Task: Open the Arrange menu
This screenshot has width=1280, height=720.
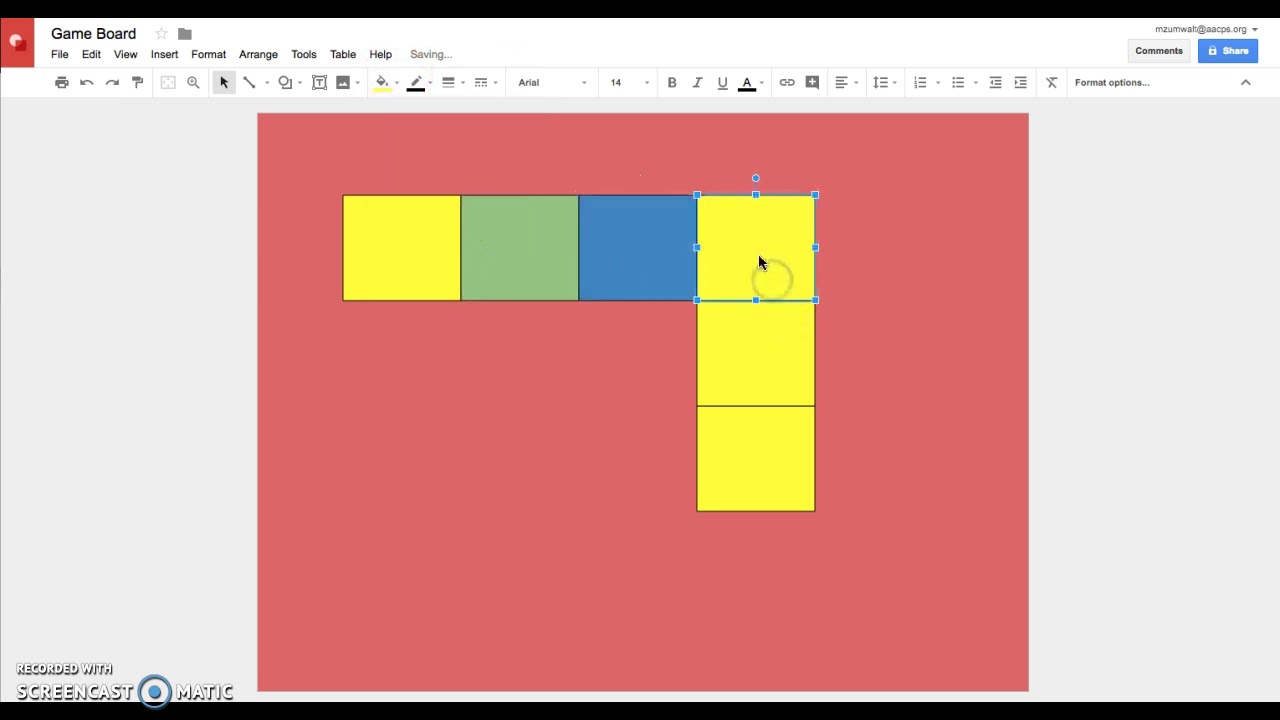Action: coord(258,54)
